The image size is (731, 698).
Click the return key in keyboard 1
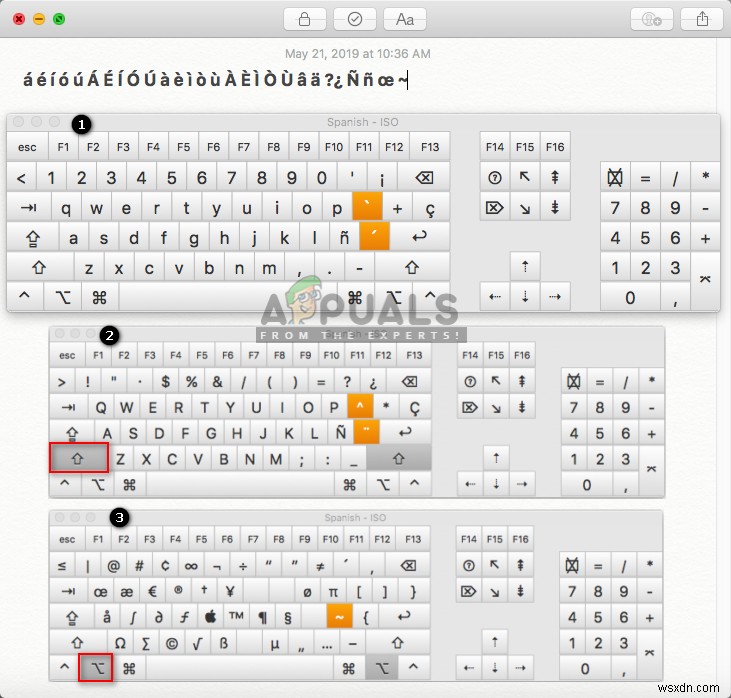tap(420, 236)
